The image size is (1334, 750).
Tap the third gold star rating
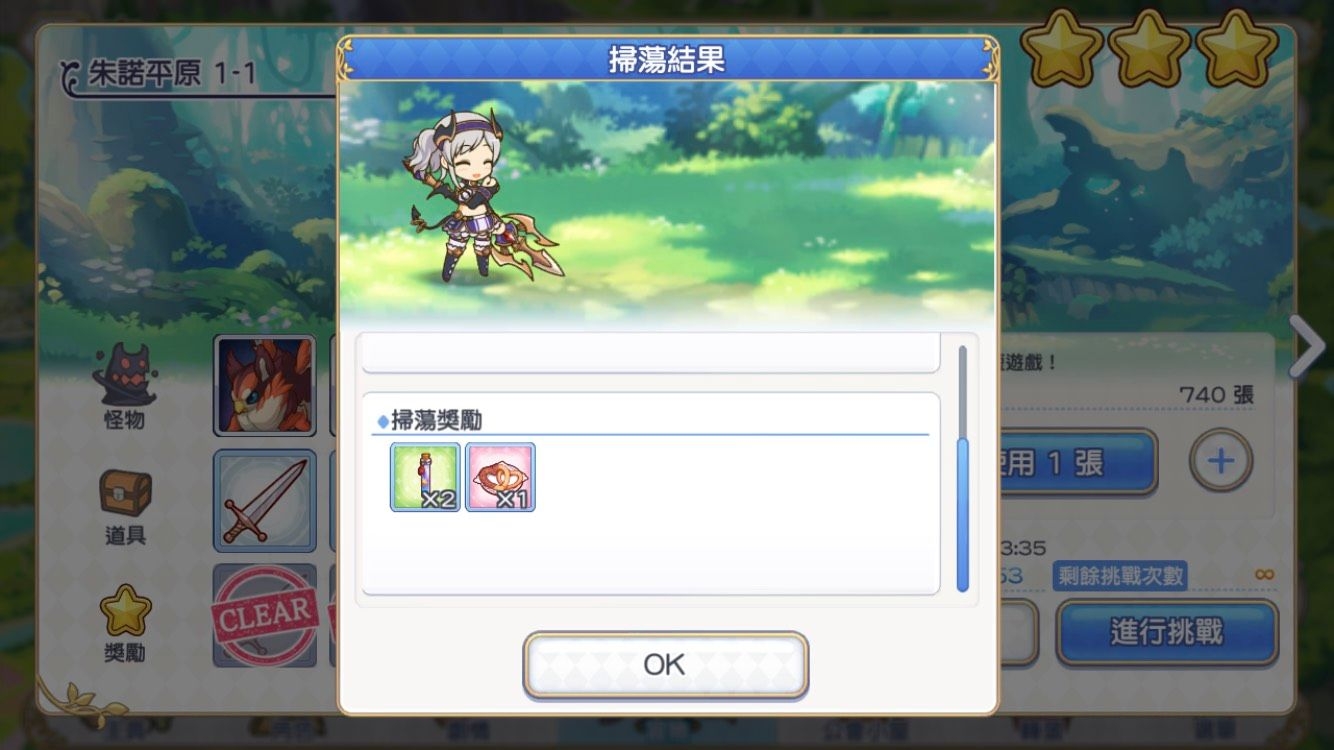[1237, 47]
